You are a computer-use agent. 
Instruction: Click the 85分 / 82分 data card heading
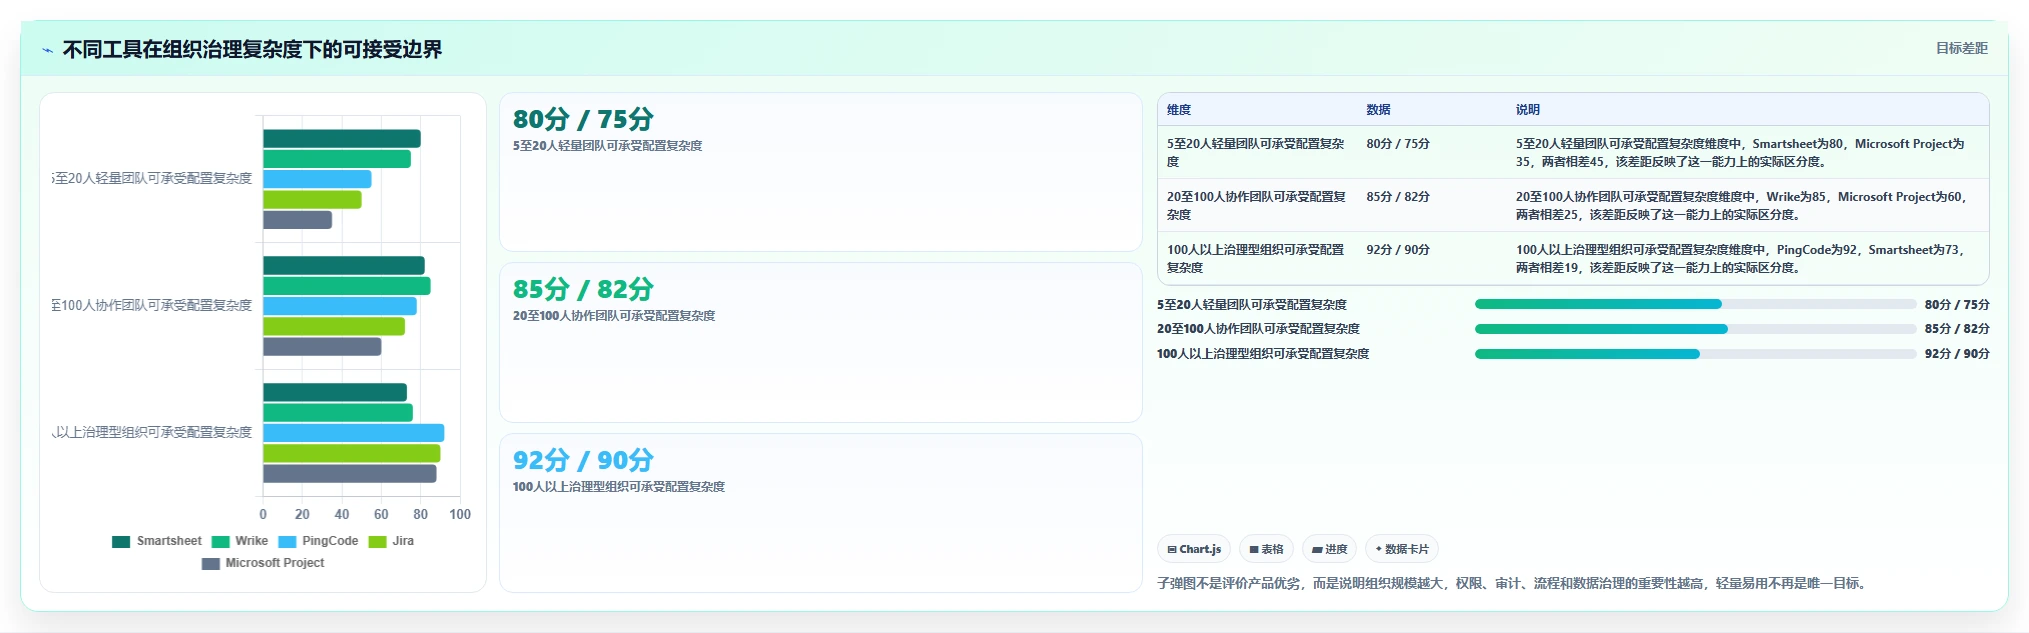(x=583, y=289)
